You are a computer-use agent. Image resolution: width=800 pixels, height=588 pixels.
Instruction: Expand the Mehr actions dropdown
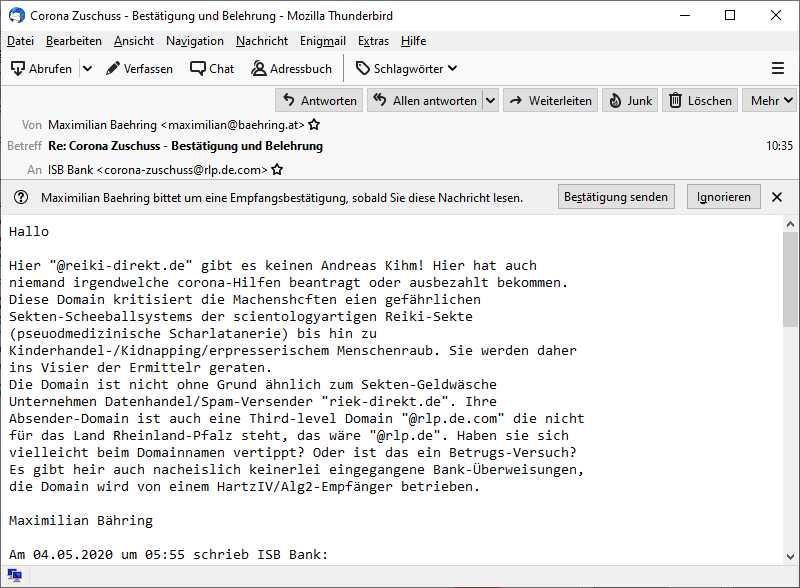pyautogui.click(x=771, y=101)
